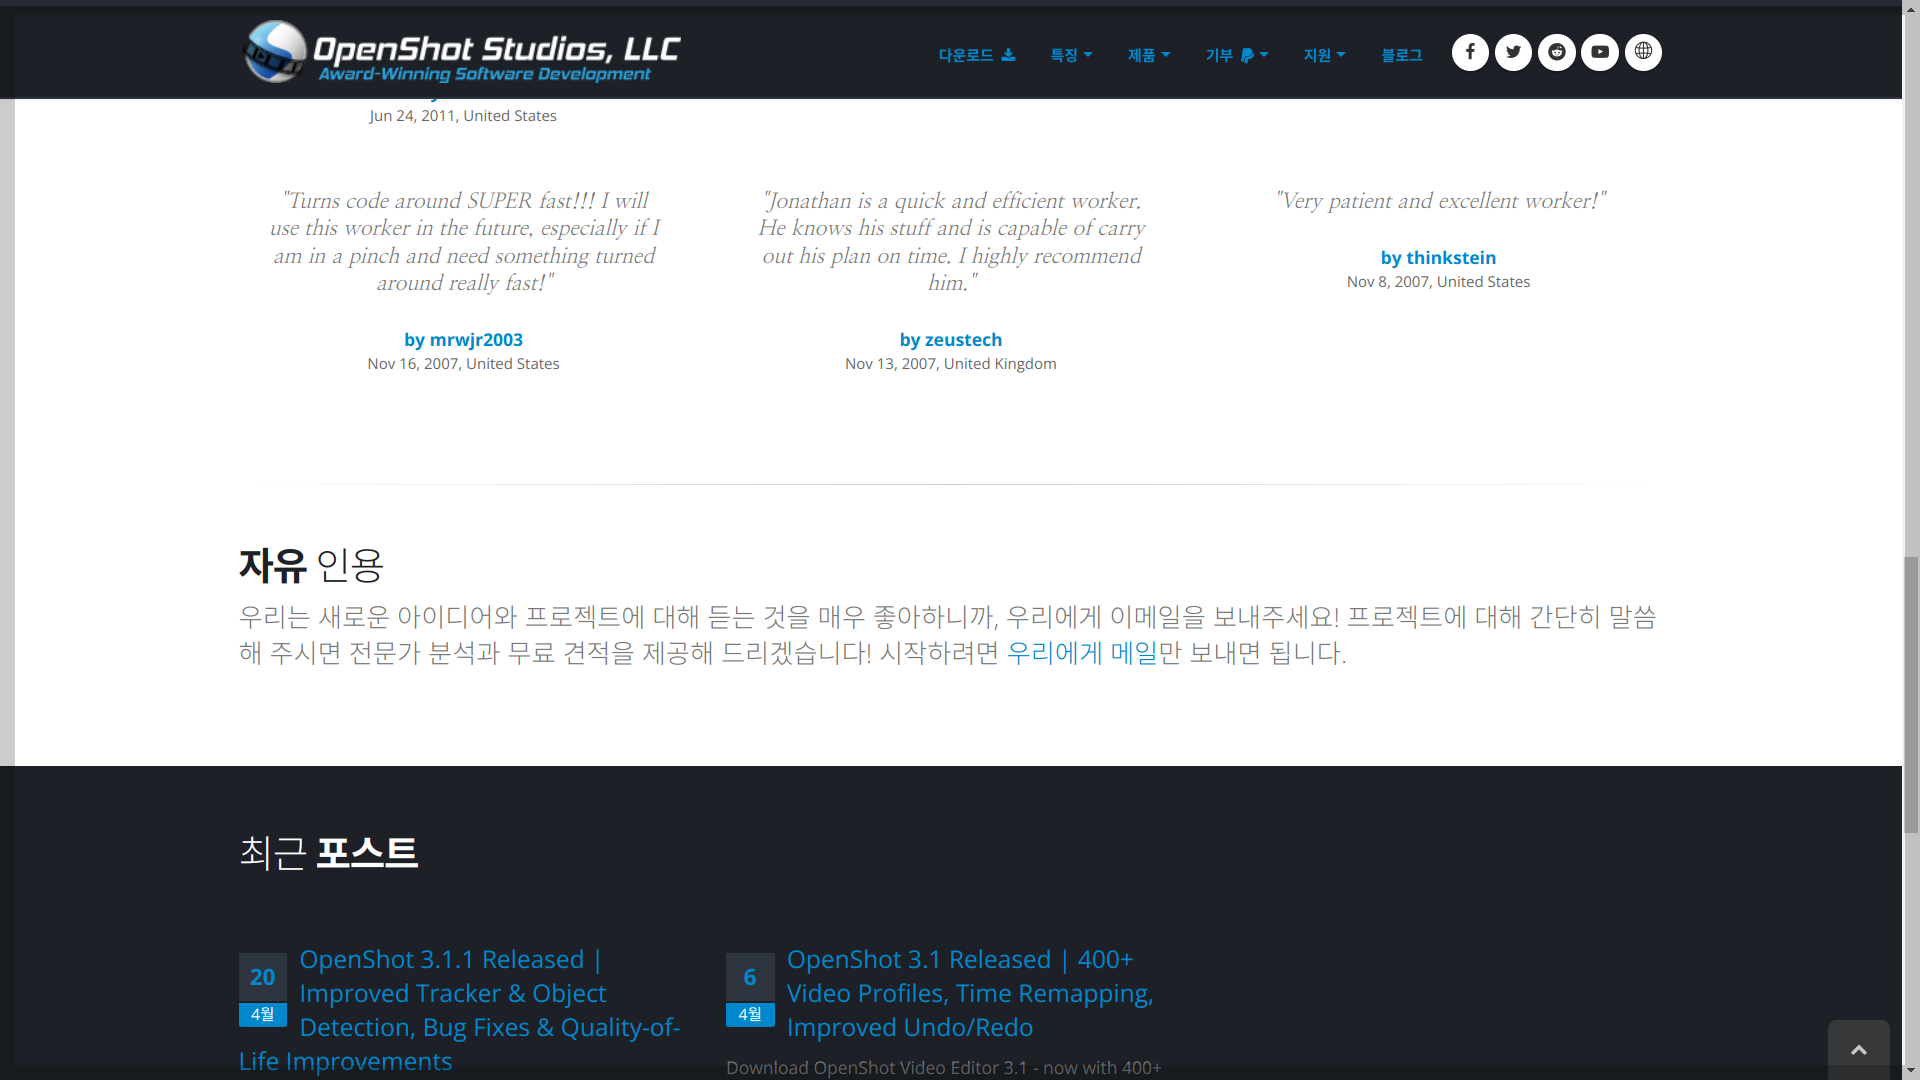
Task: Expand the 특징 dropdown menu
Action: point(1071,55)
